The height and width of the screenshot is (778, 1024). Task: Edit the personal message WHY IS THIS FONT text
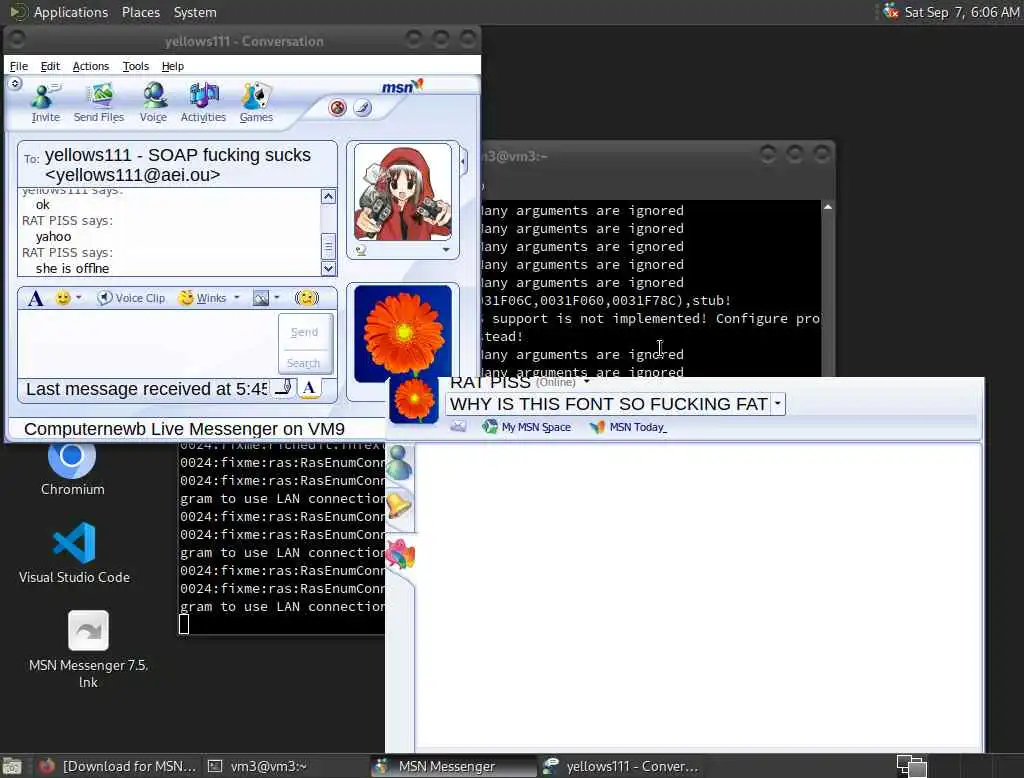point(608,404)
